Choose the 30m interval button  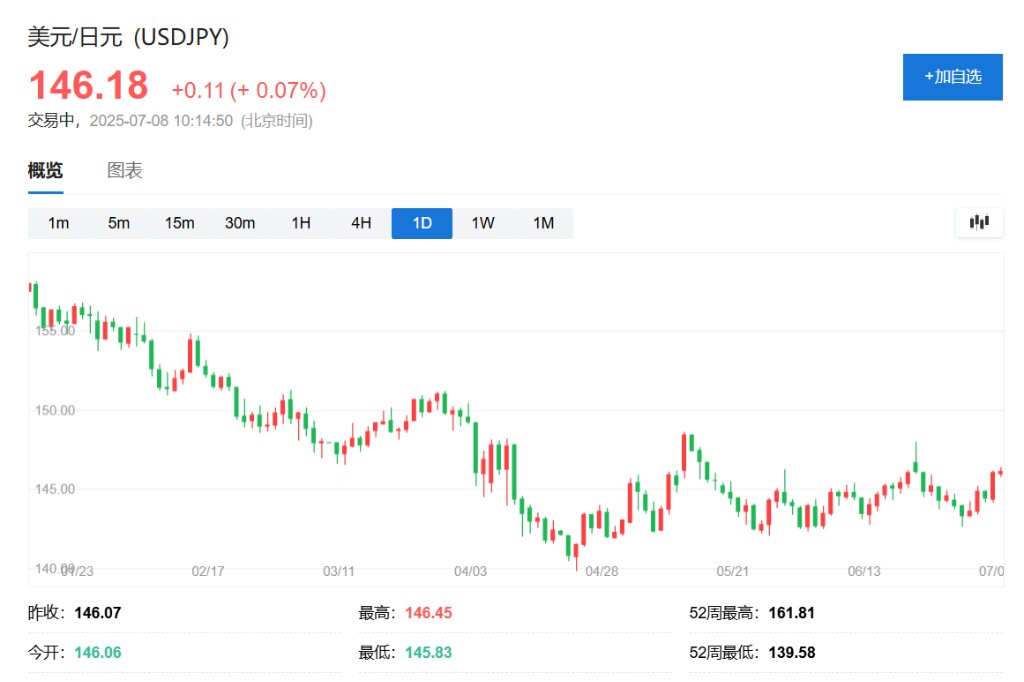(240, 223)
